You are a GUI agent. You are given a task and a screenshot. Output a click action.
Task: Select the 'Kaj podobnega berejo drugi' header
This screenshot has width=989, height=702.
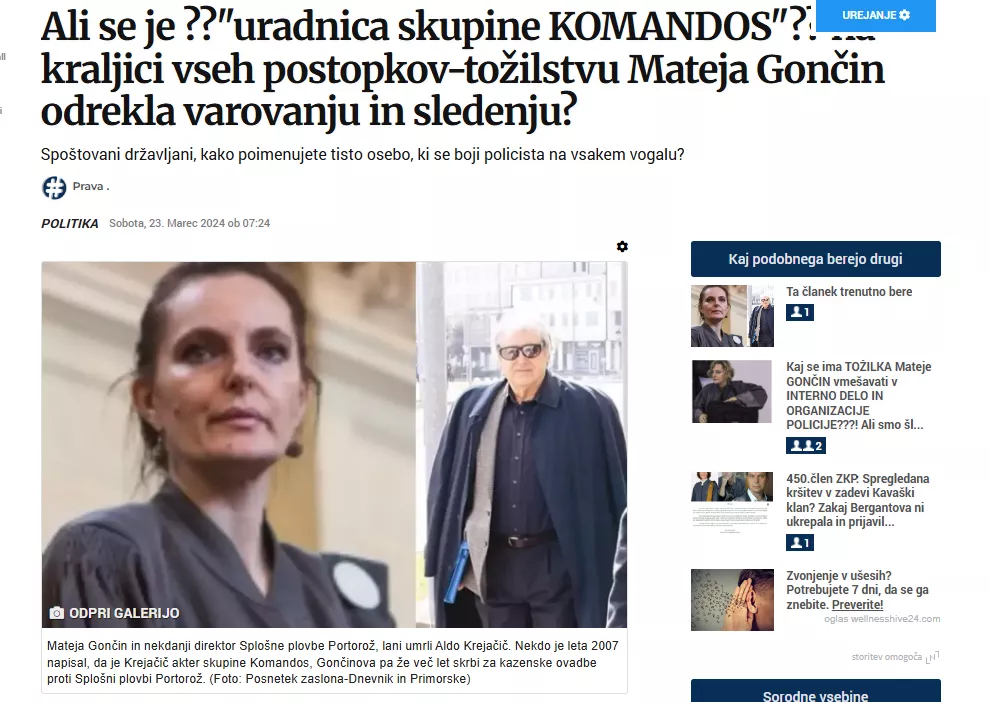(816, 259)
